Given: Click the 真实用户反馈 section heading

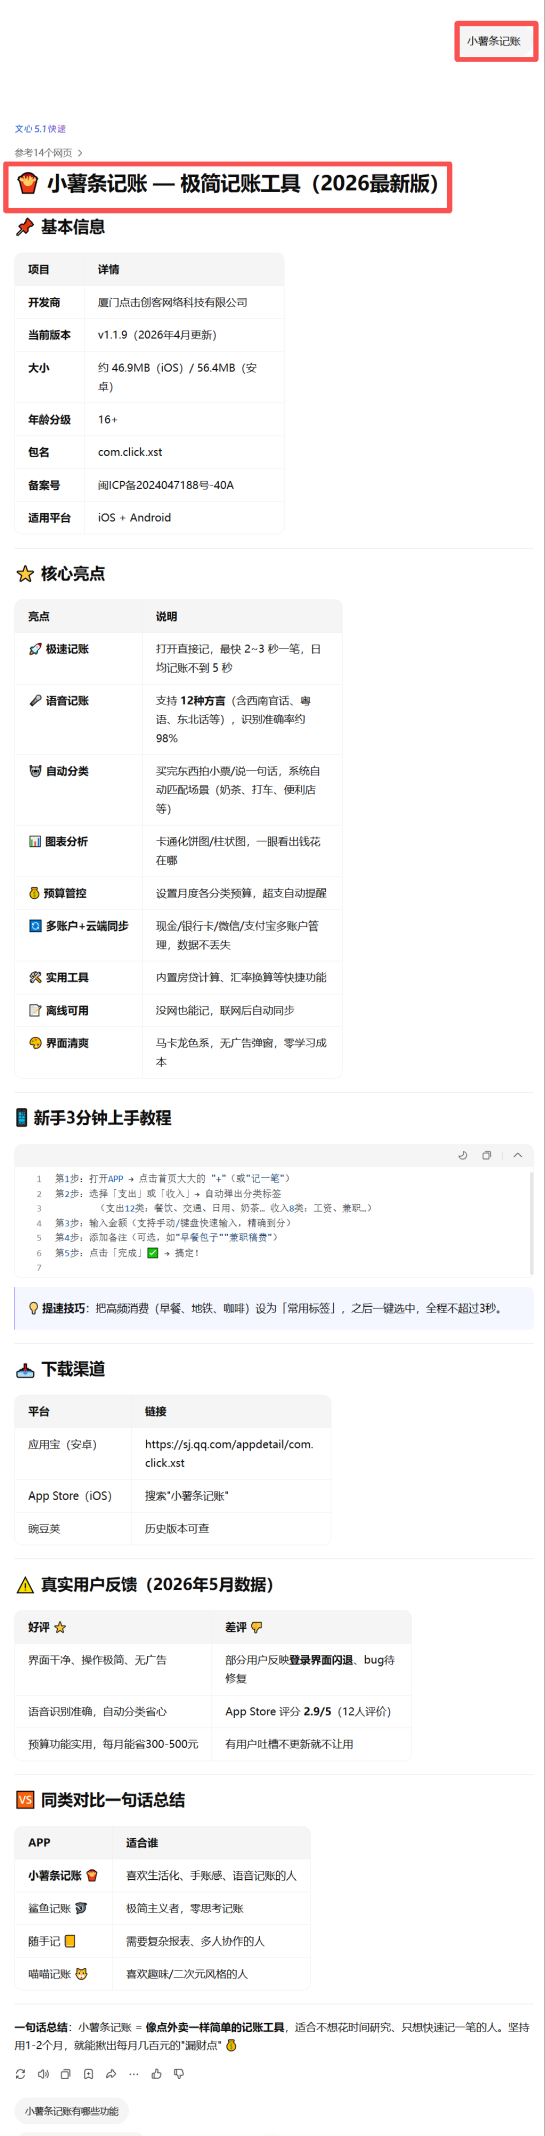Looking at the screenshot, I should click(145, 1585).
